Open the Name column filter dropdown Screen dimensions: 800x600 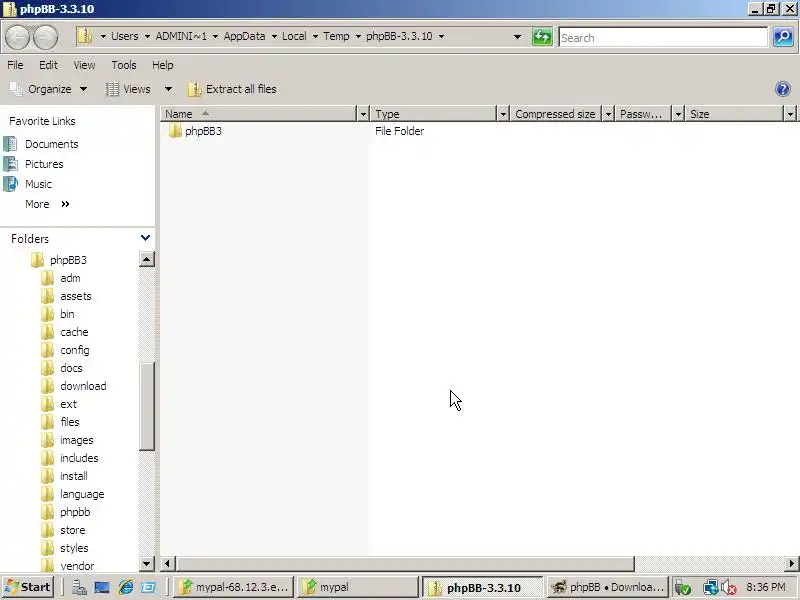(363, 114)
